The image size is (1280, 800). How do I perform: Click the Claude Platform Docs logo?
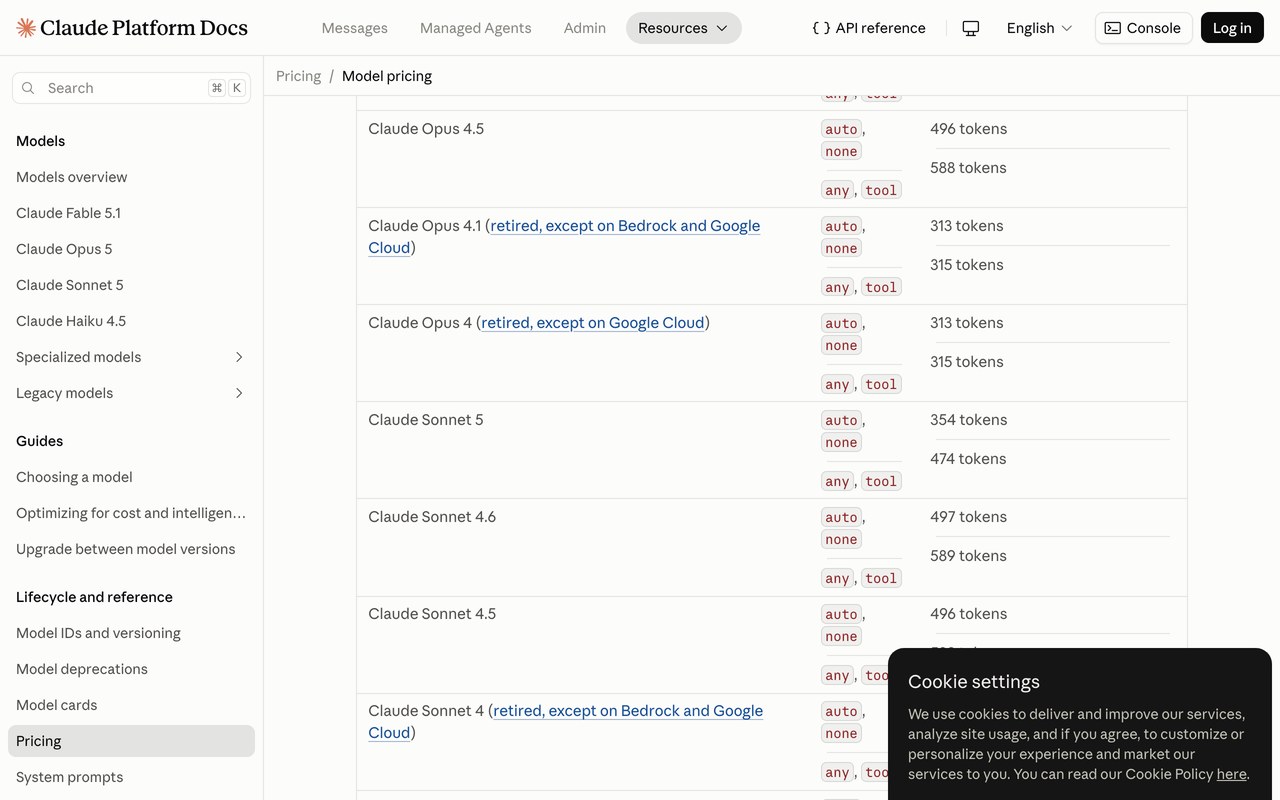(x=132, y=28)
